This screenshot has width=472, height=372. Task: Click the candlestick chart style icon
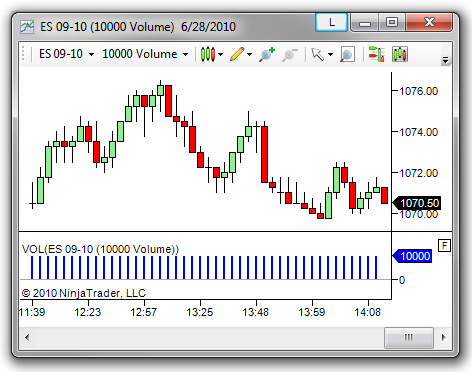point(207,54)
